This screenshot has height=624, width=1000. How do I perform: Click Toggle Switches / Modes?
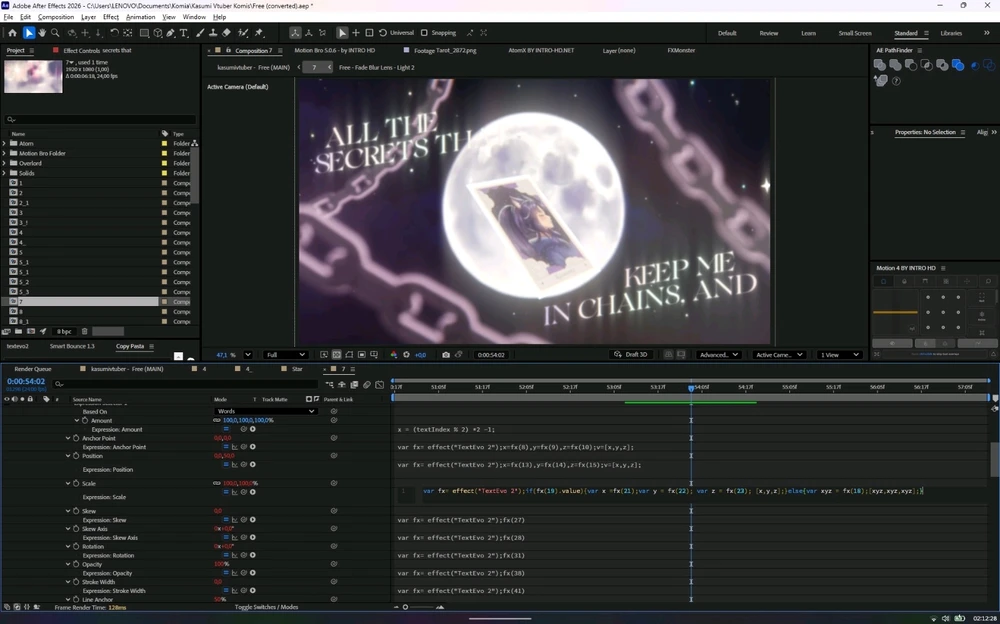pos(266,607)
